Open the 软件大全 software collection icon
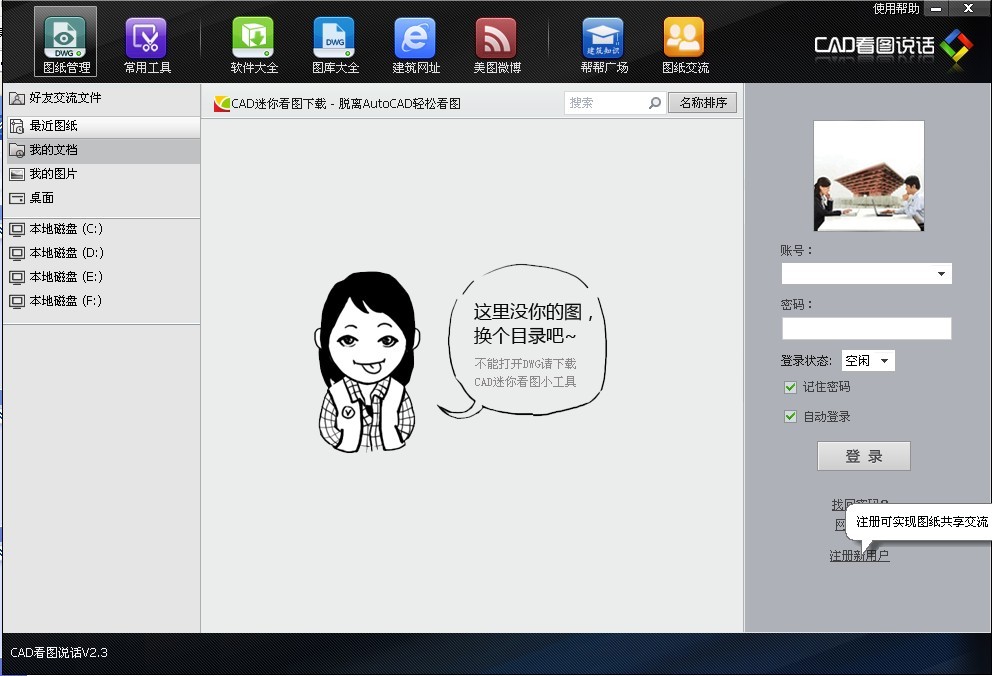The width and height of the screenshot is (992, 676). [x=254, y=40]
